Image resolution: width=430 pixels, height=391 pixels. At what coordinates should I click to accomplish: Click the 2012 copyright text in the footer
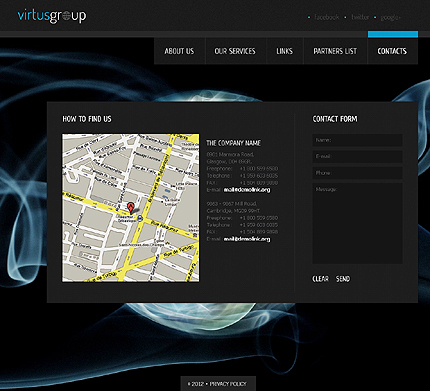tap(195, 384)
